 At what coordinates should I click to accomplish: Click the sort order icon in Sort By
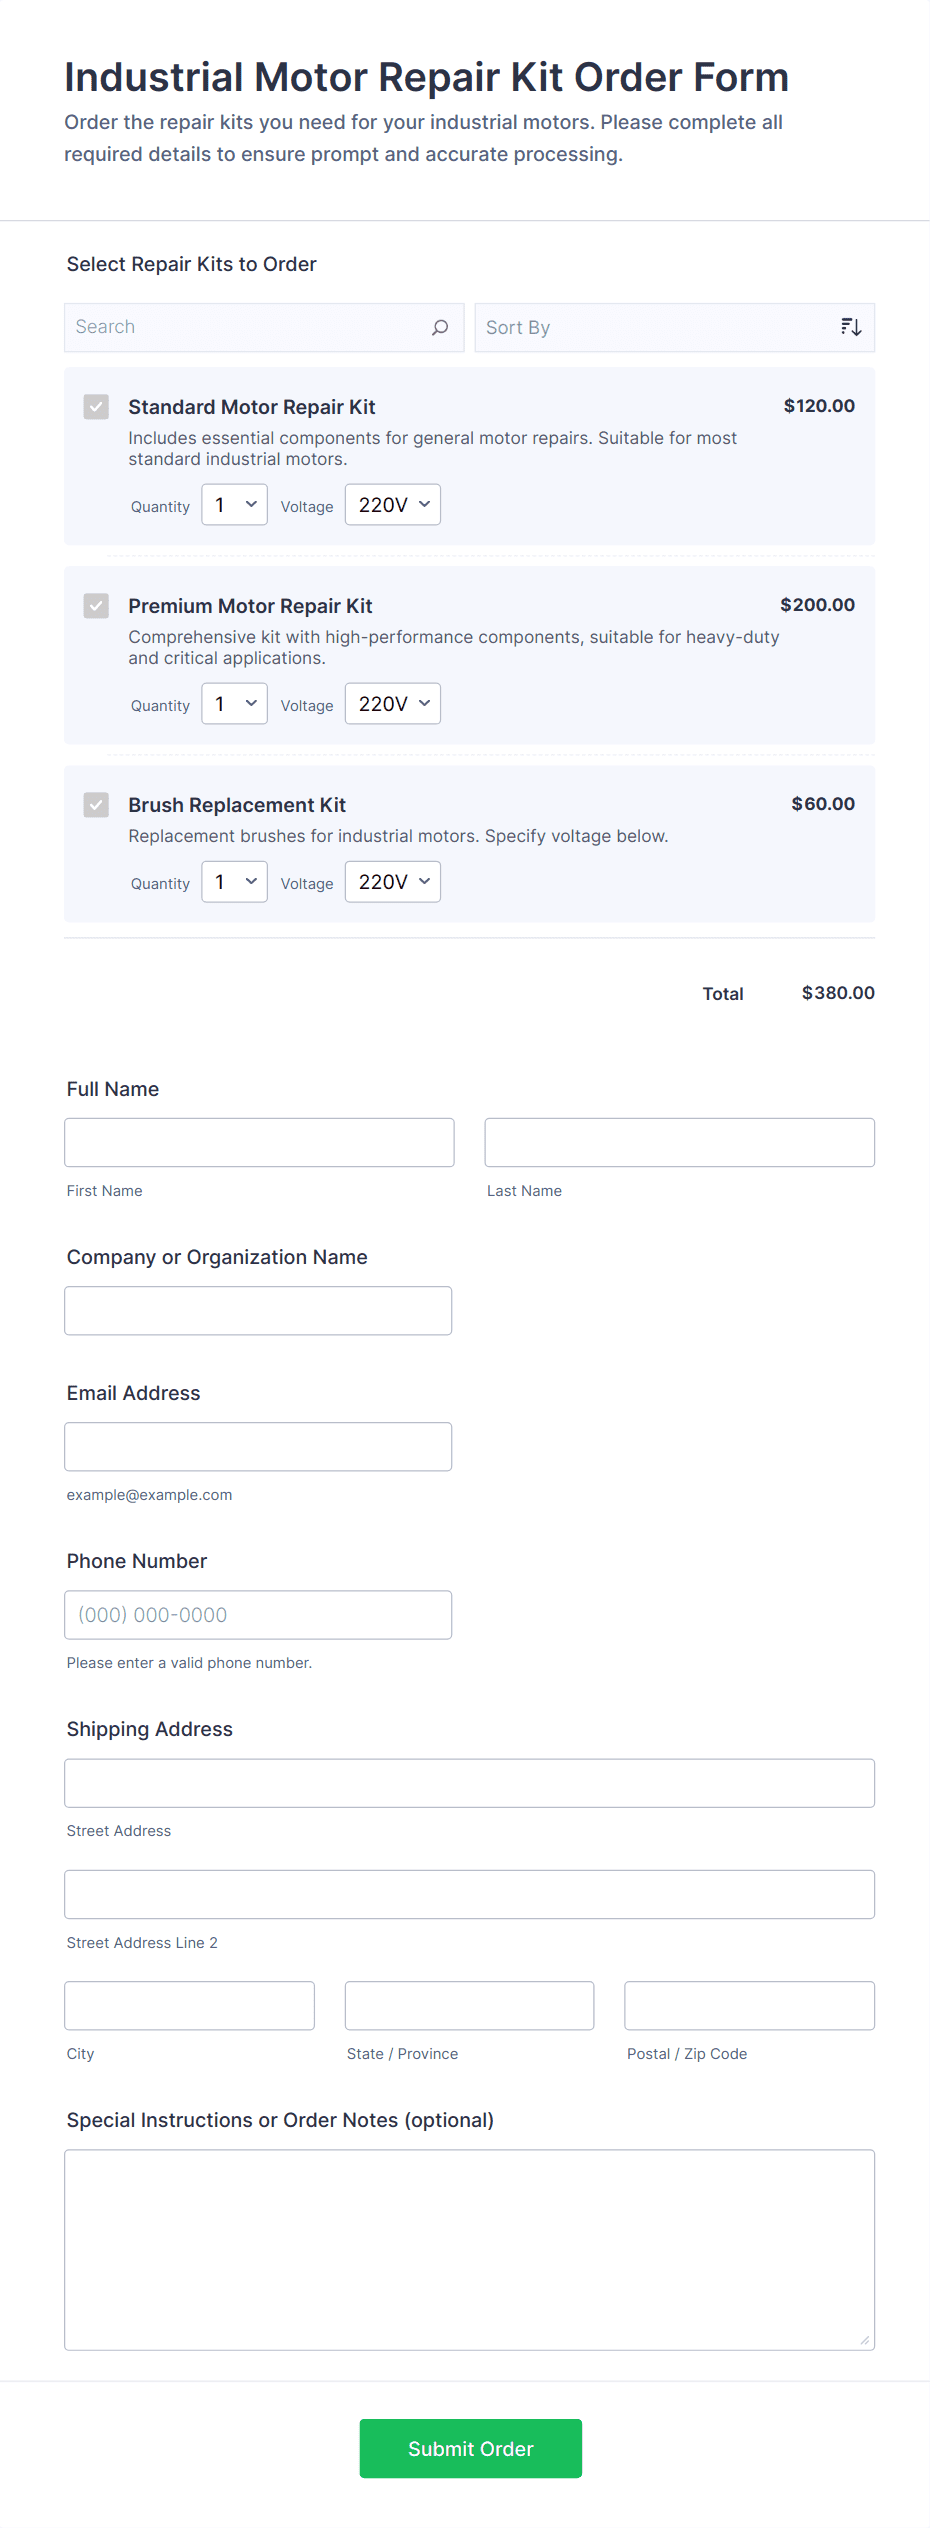(x=850, y=326)
